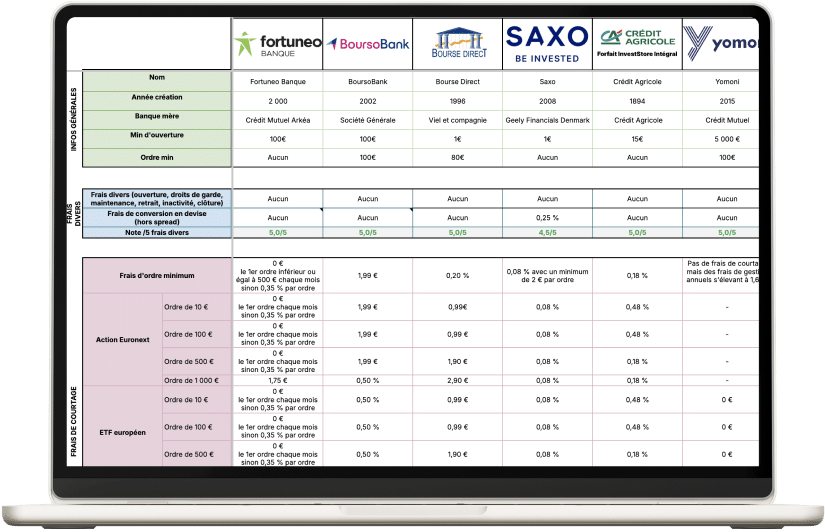Click 'INFOS GÉNÉRALES' vertical section label

74,119
